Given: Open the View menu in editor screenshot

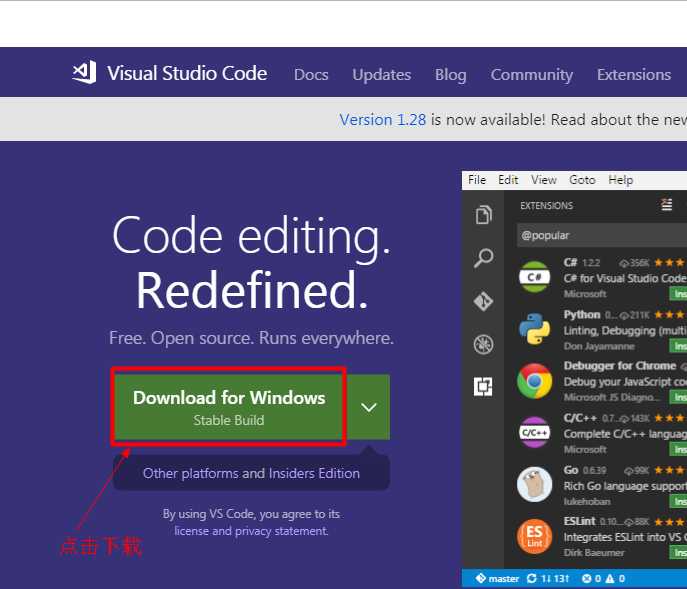Looking at the screenshot, I should click(544, 180).
